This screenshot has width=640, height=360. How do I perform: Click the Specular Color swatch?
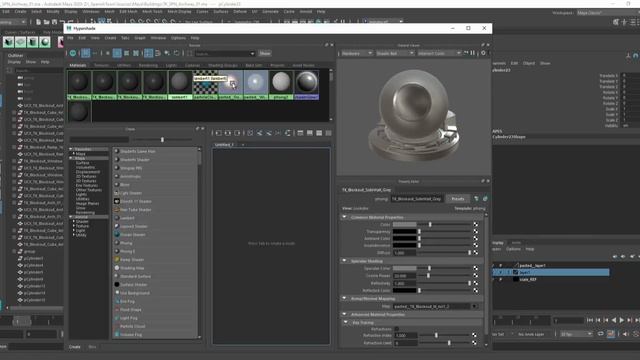[x=404, y=268]
